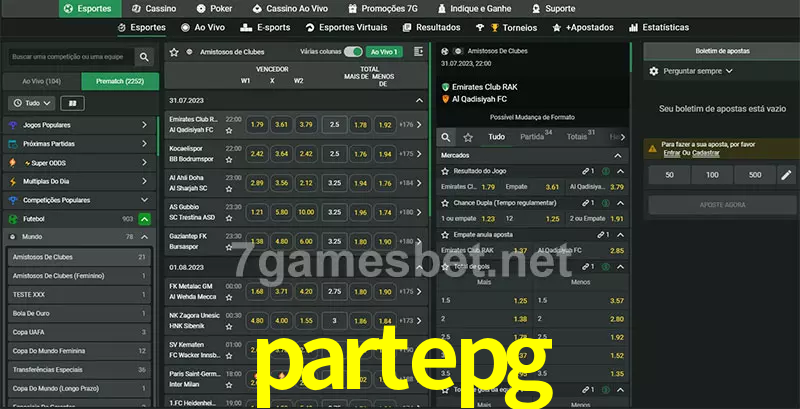Open the Estatísticas navigation item
The height and width of the screenshot is (409, 800).
(659, 28)
